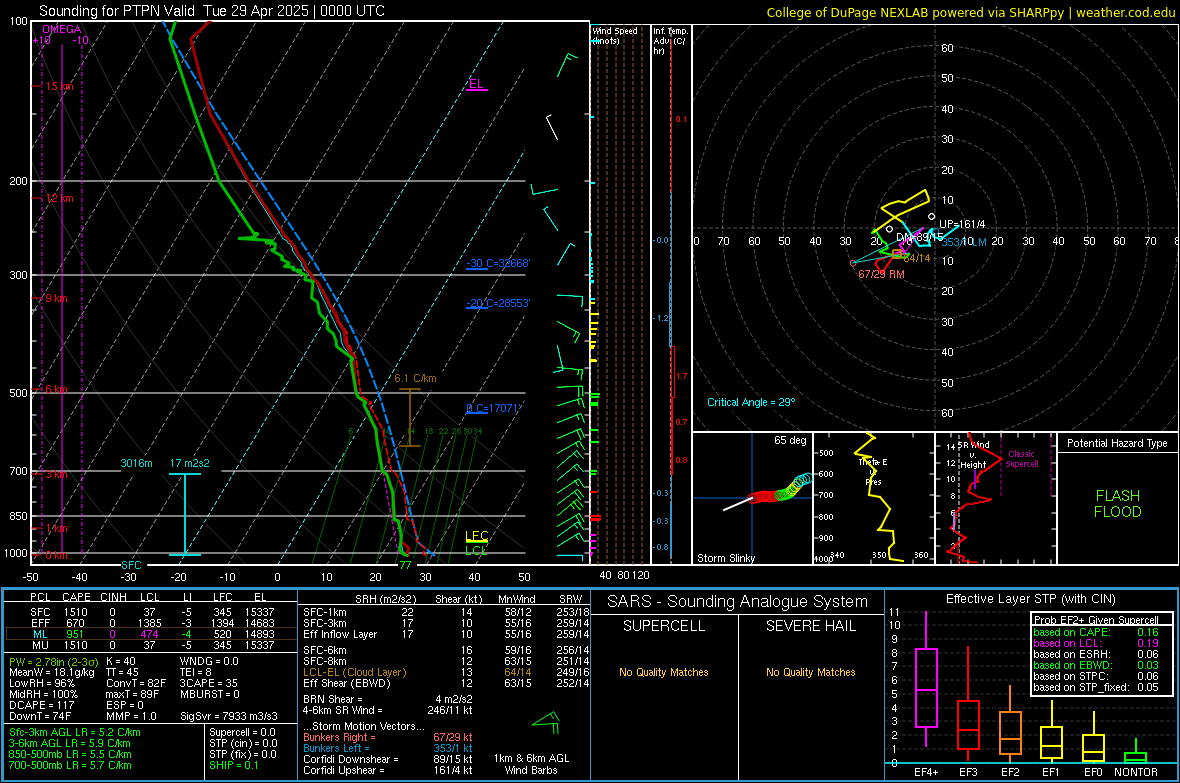Click the '12 km' height marker
Screen dimensions: 1180x783
[x=59, y=198]
